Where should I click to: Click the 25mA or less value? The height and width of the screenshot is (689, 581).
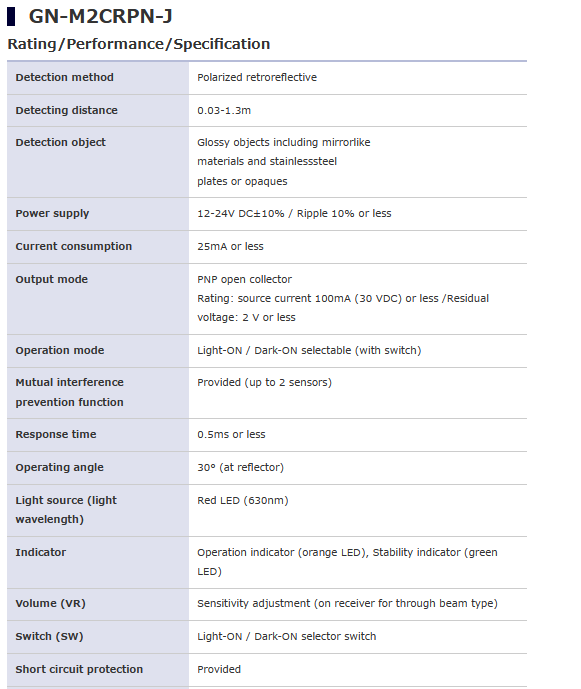point(230,247)
